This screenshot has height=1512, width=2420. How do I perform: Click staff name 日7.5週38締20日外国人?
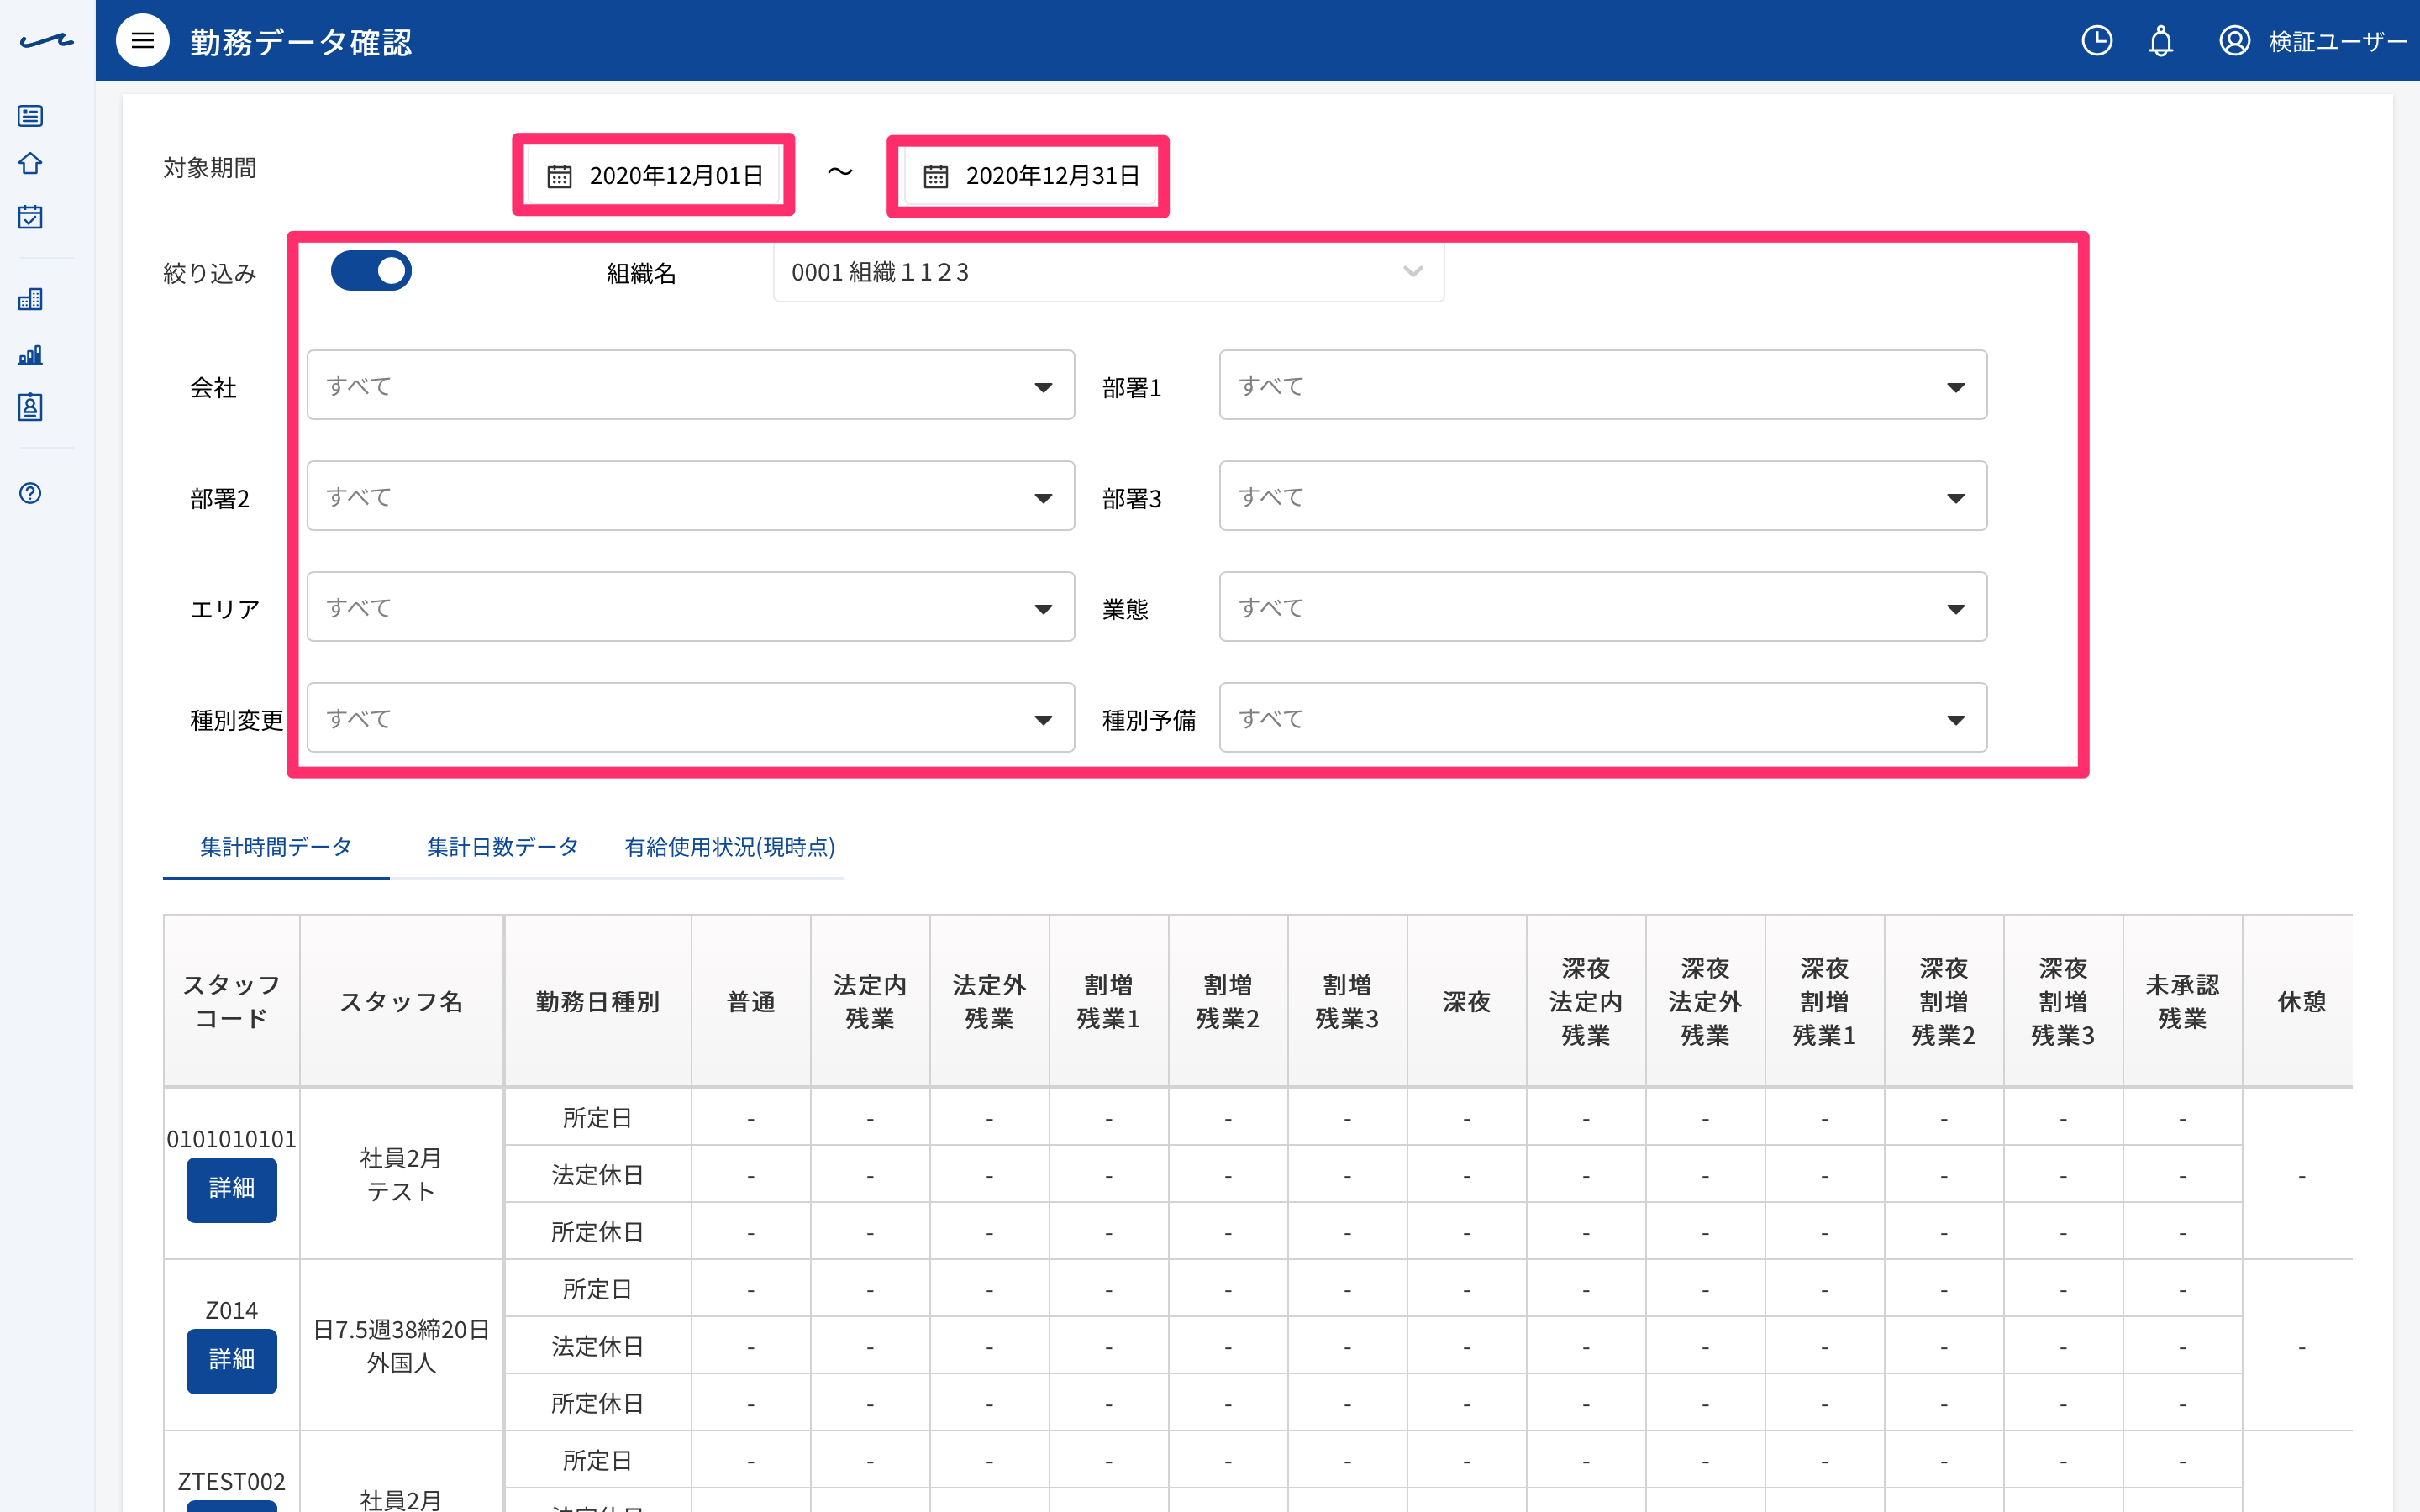pyautogui.click(x=401, y=1346)
